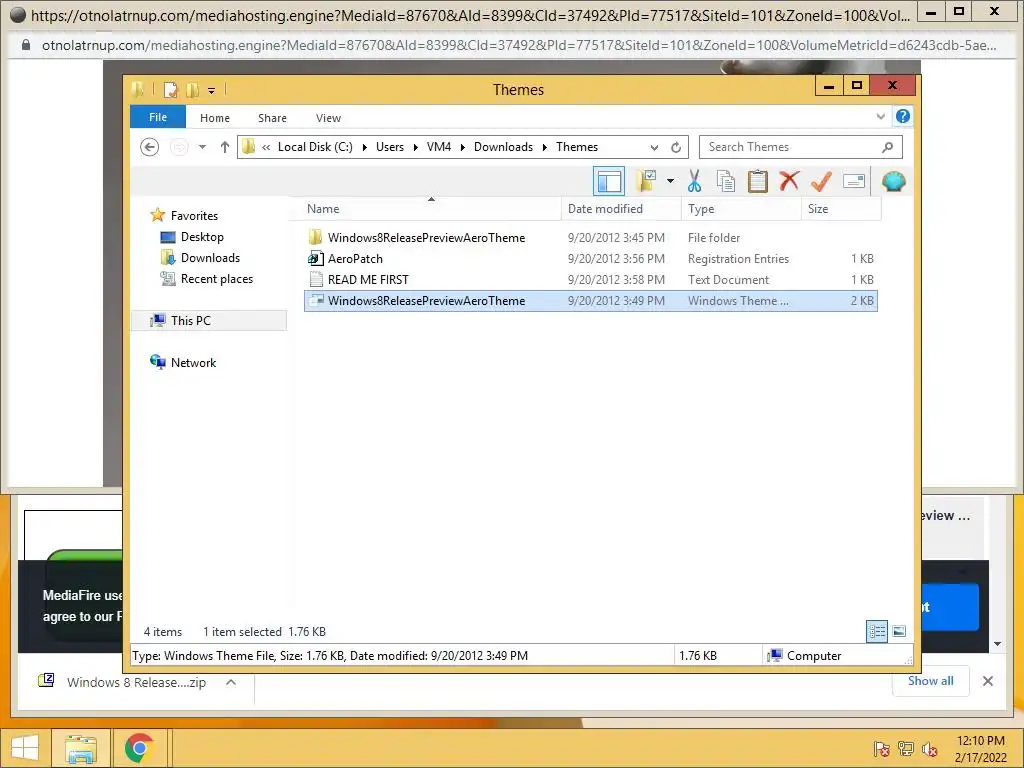Select Desktop in navigation pane

pos(192,236)
